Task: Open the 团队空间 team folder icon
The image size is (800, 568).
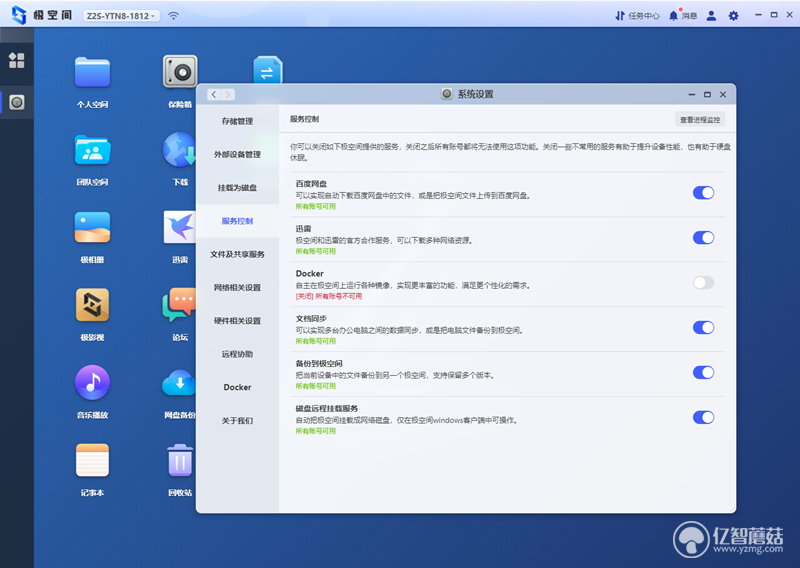Action: (x=92, y=150)
